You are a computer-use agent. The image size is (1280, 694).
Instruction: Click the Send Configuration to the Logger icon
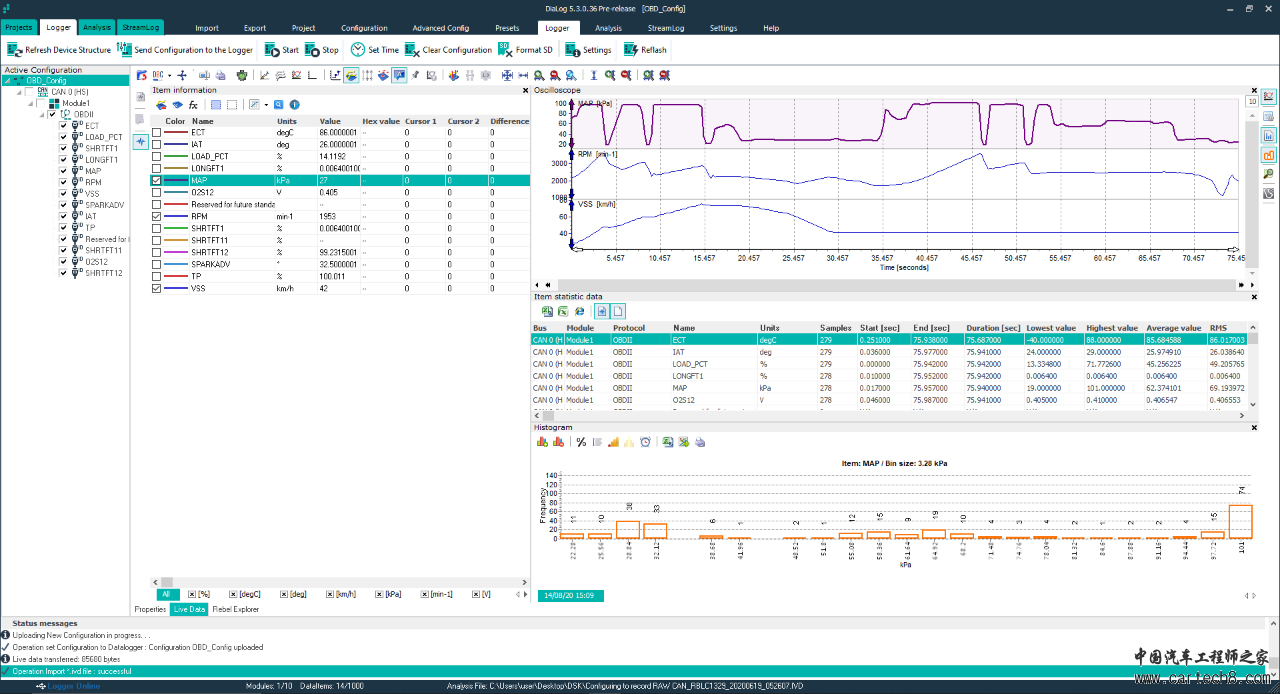[x=124, y=49]
